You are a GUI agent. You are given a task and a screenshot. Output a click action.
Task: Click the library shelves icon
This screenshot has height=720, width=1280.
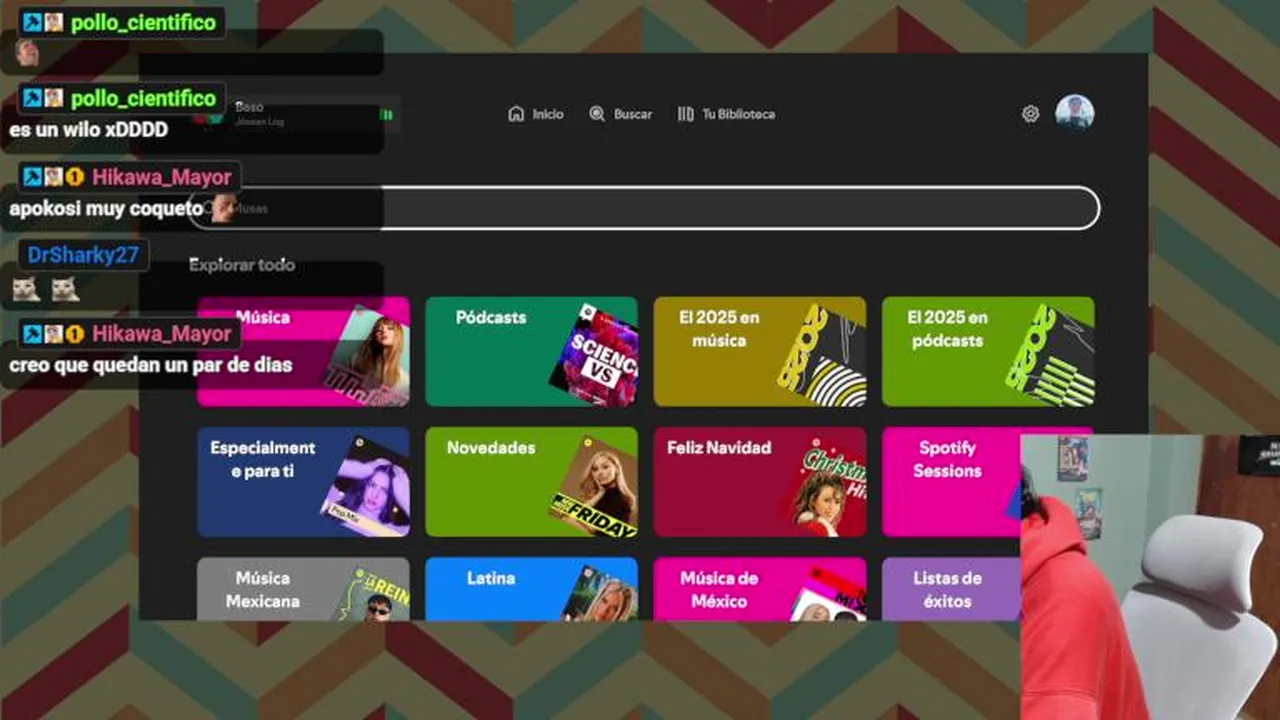[685, 114]
